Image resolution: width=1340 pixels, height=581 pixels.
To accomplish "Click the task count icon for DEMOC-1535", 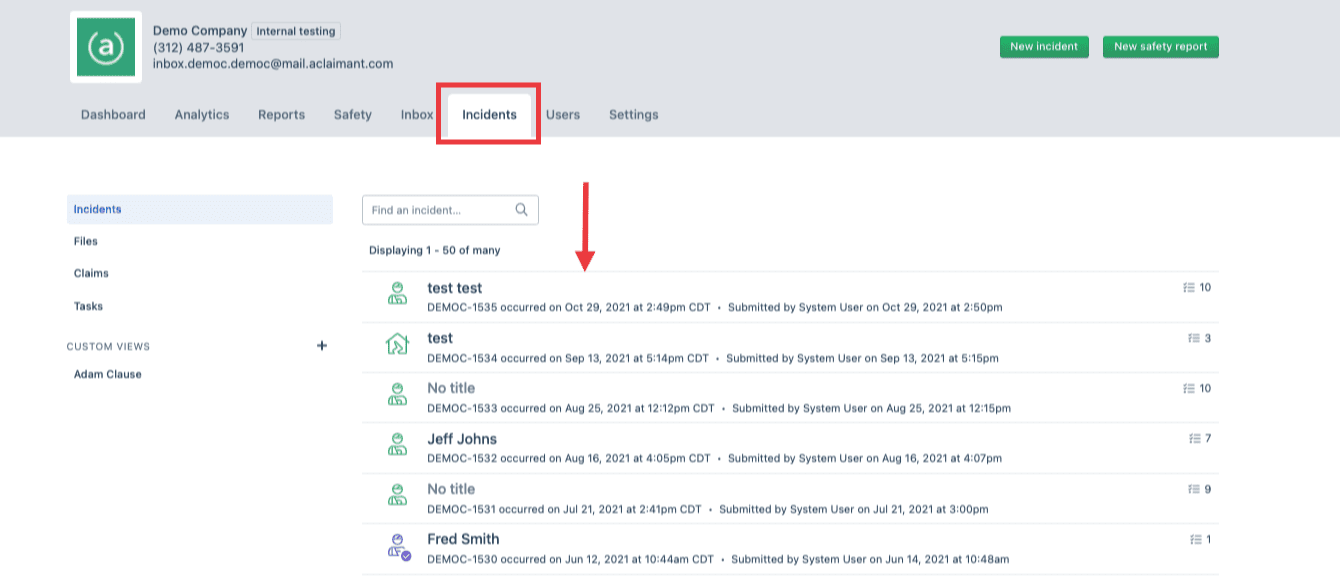I will [x=1189, y=288].
